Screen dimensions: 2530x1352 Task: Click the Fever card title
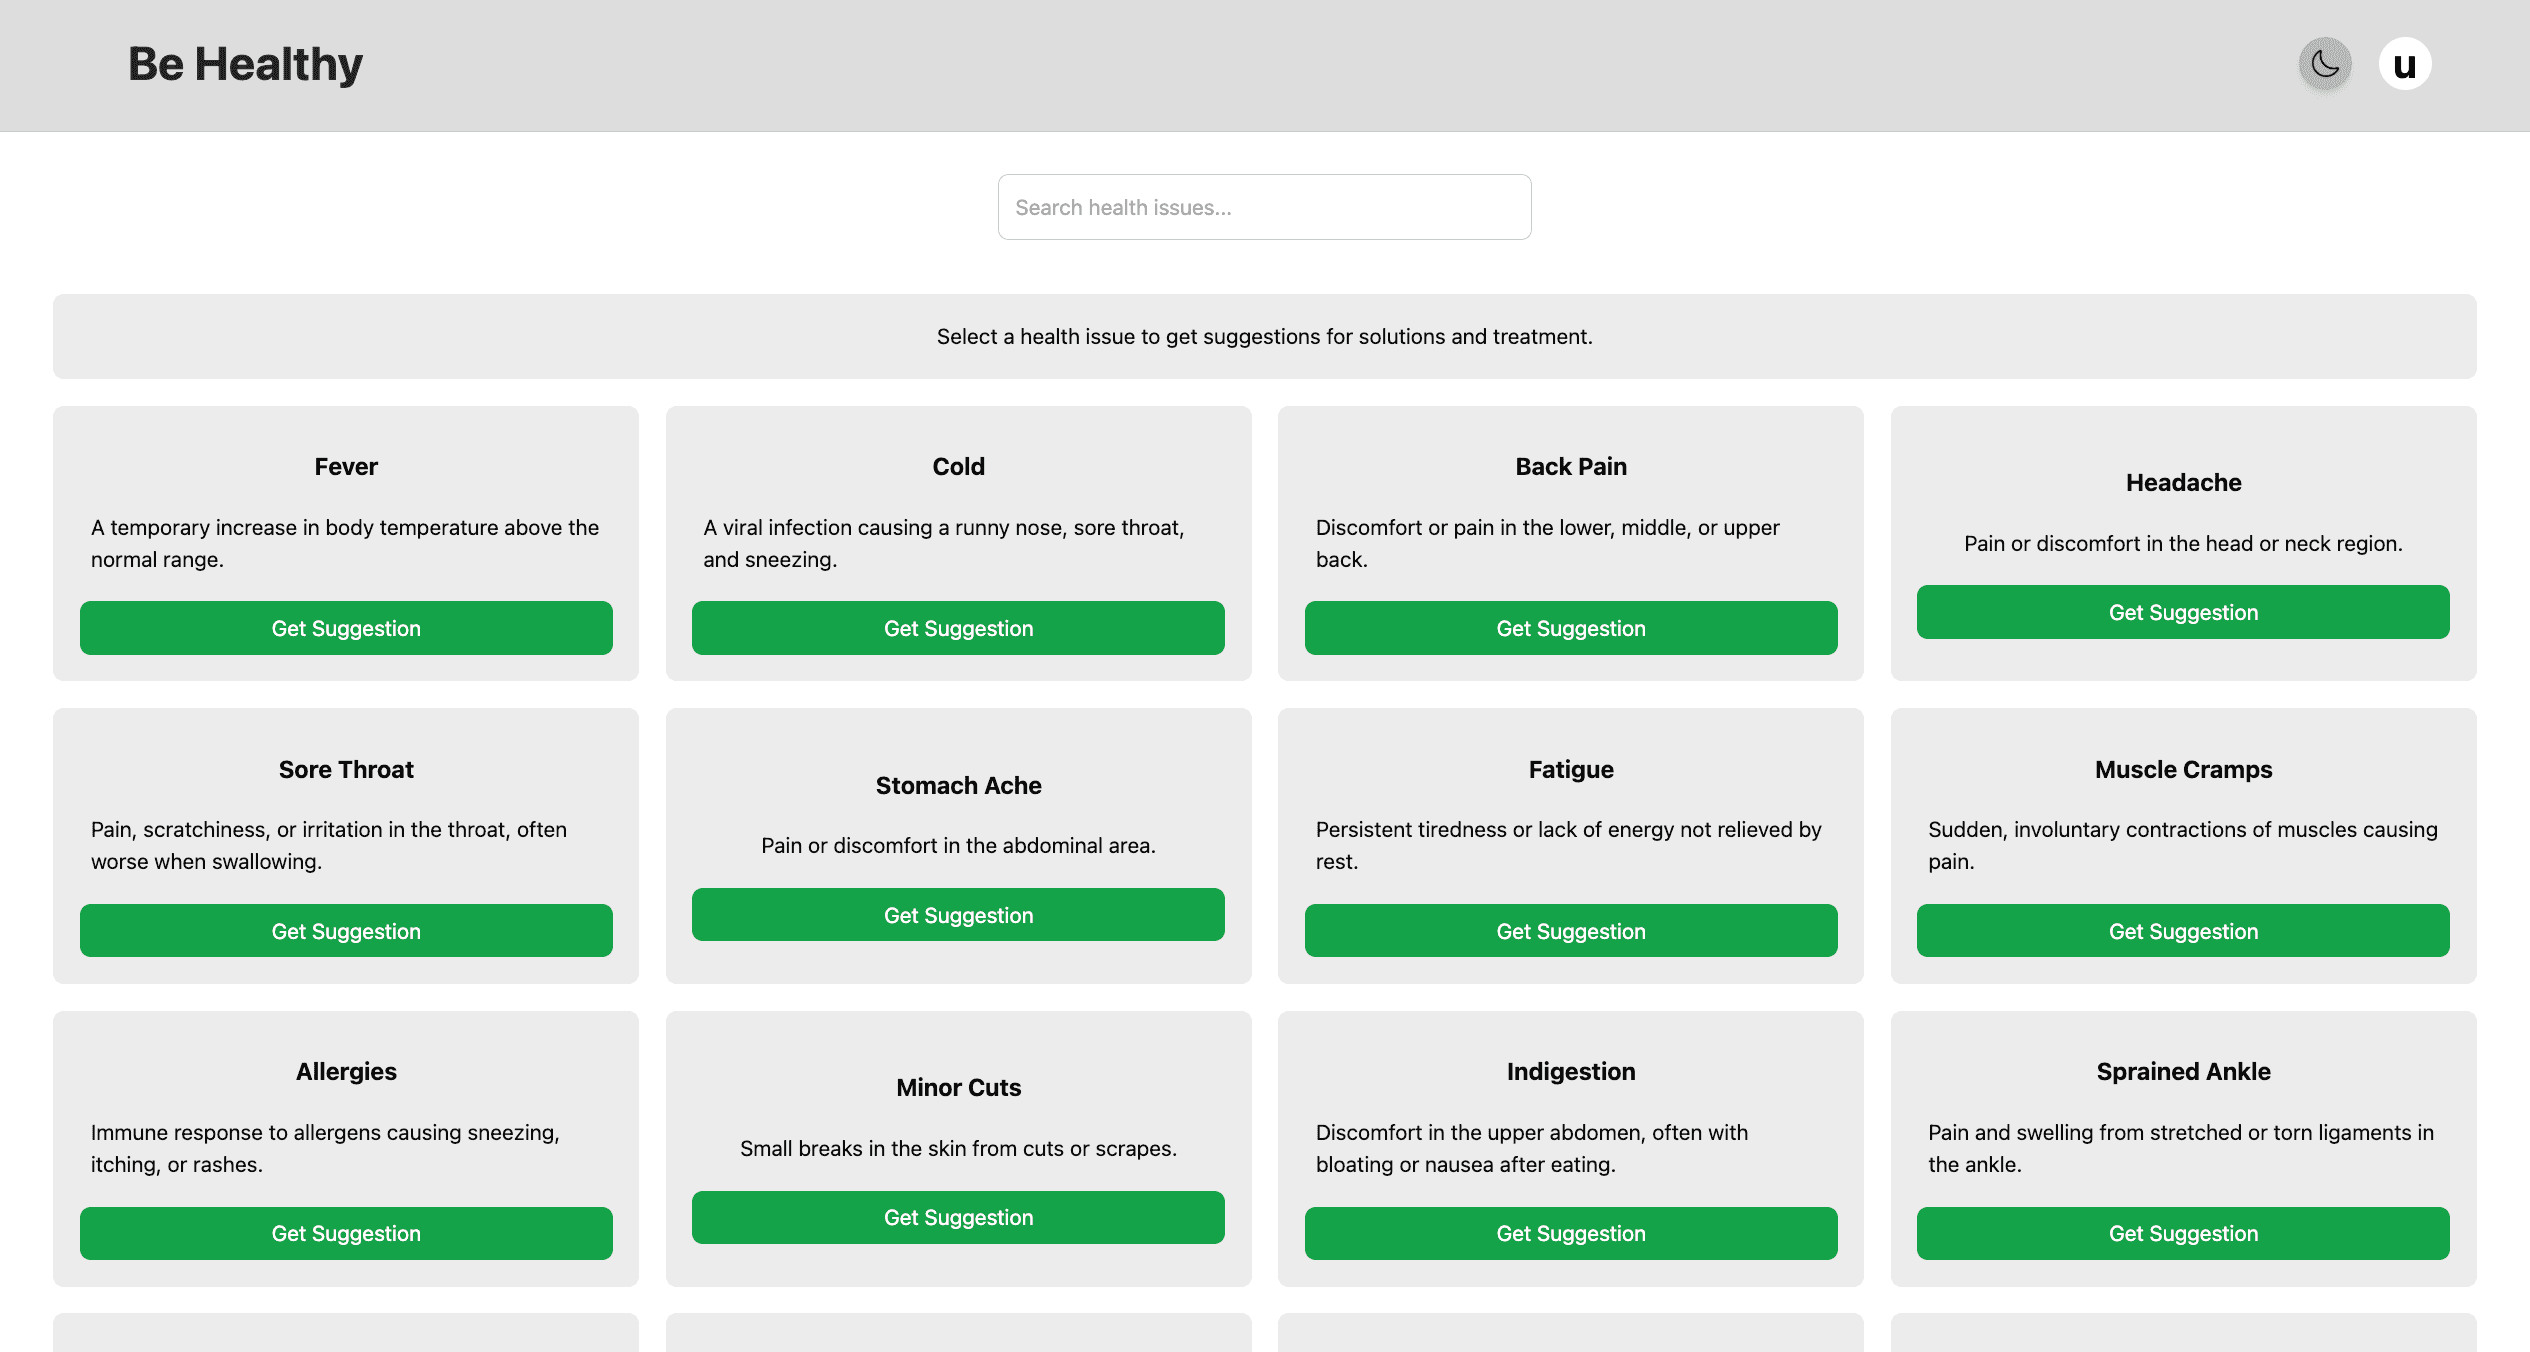[346, 467]
